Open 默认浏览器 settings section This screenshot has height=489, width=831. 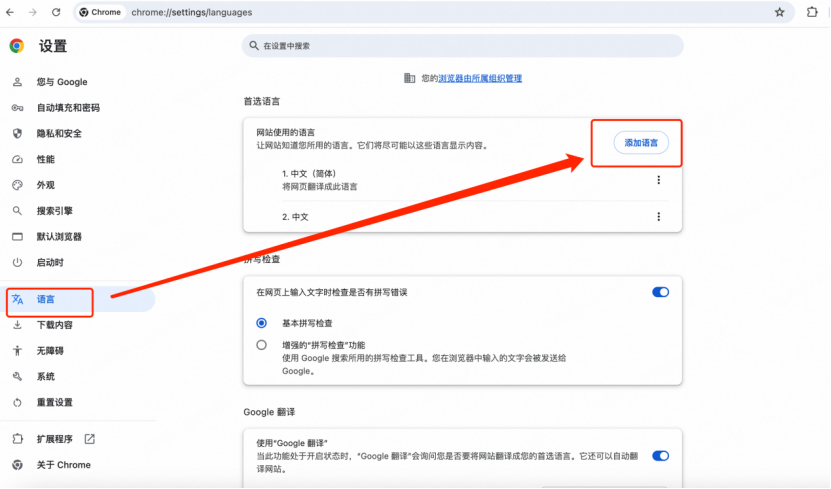[x=59, y=236]
